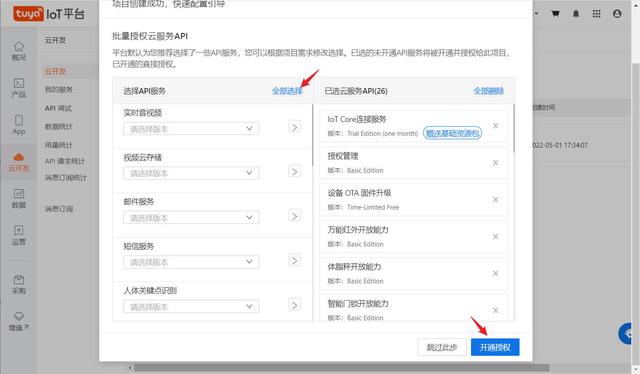The image size is (640, 374).
Task: Remove 设备 OTA 固件升级 from selected list
Action: pyautogui.click(x=496, y=199)
